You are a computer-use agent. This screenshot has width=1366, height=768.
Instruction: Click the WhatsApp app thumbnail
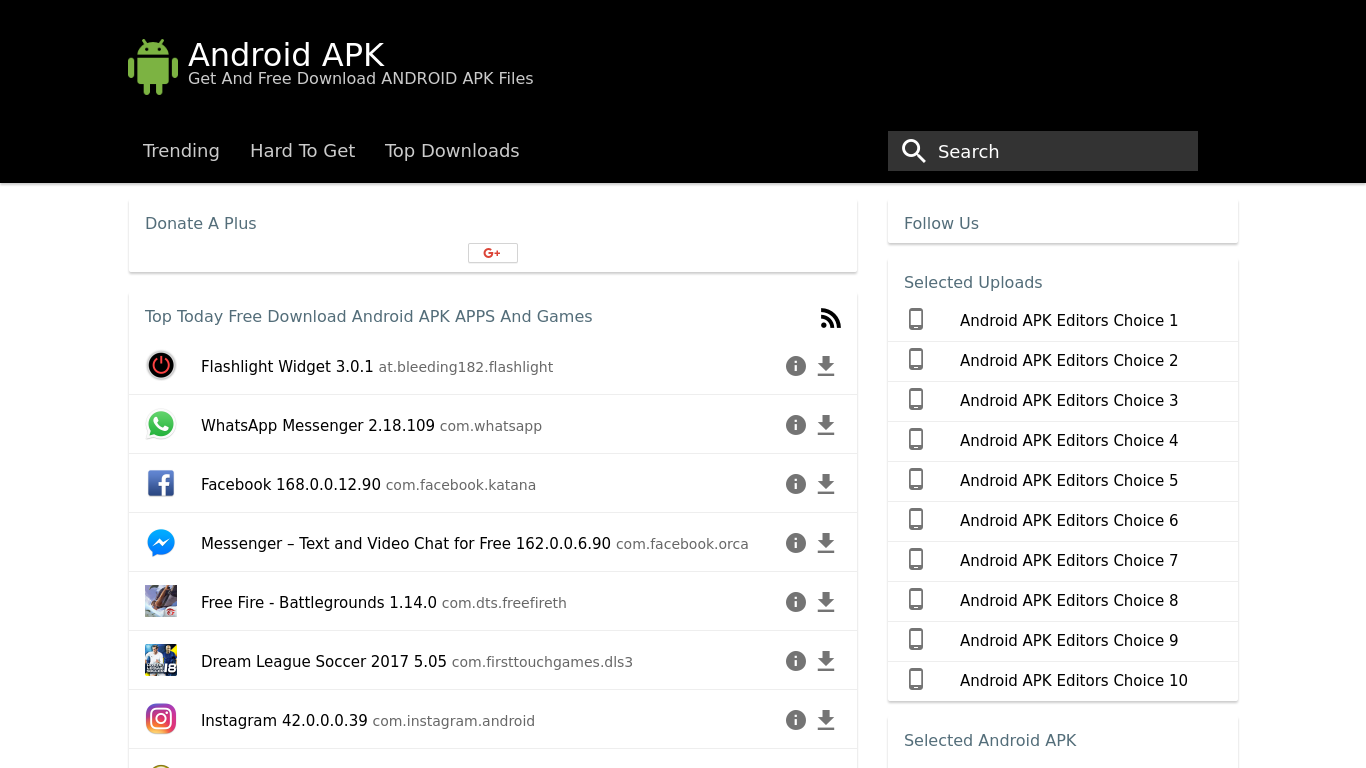pos(161,425)
